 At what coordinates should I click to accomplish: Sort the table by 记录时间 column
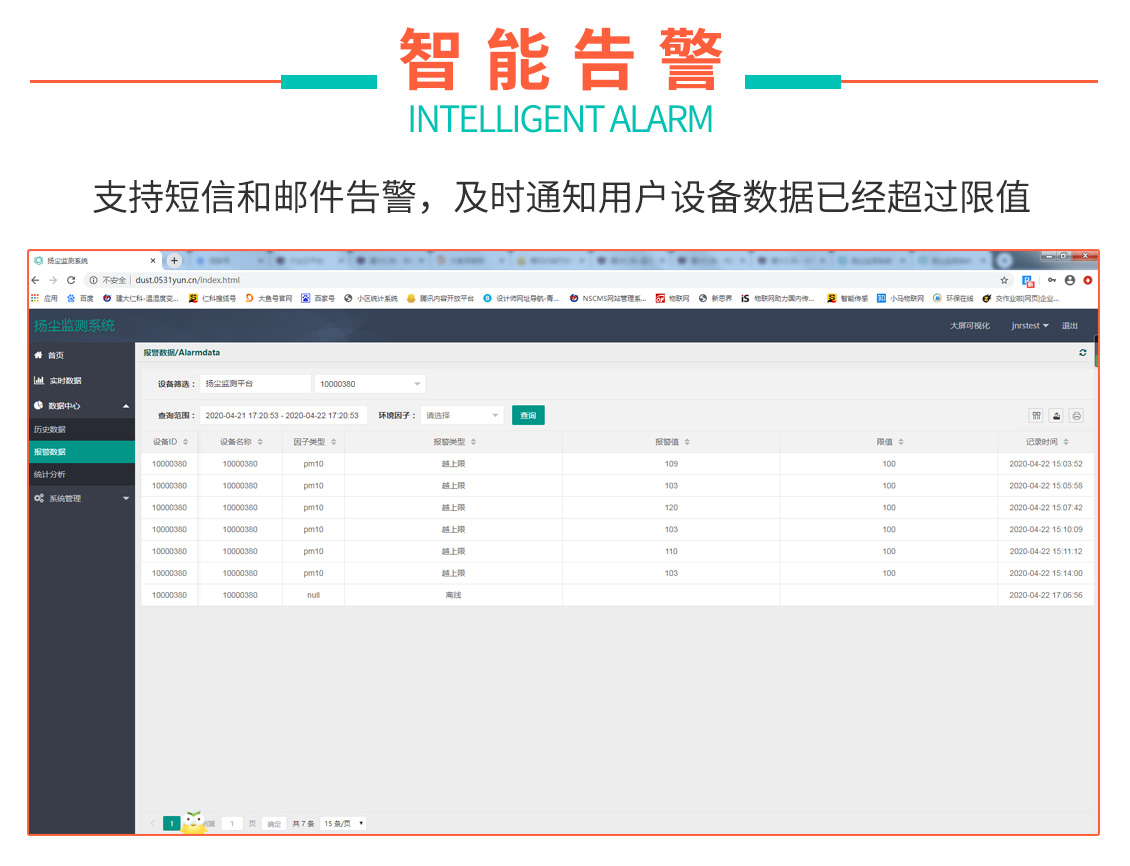coord(1066,442)
